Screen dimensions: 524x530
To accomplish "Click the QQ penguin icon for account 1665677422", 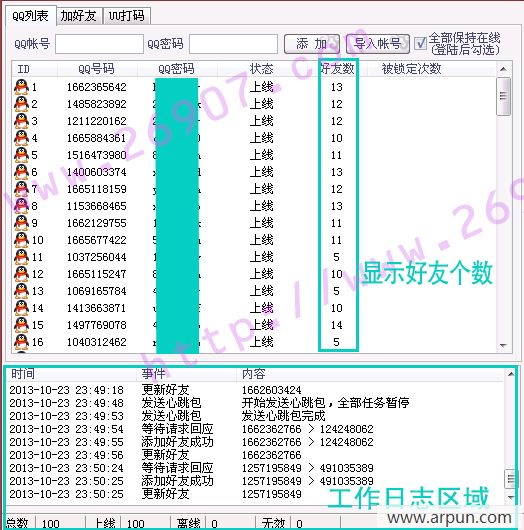I will 21,240.
